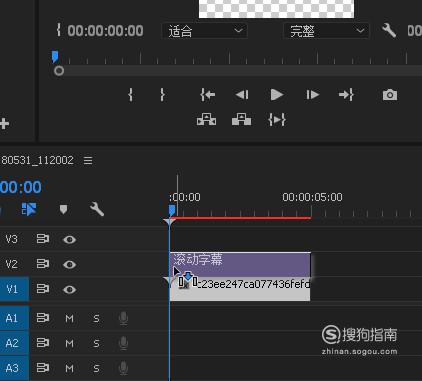This screenshot has width=422, height=381.
Task: Export frame with camera icon
Action: point(390,95)
